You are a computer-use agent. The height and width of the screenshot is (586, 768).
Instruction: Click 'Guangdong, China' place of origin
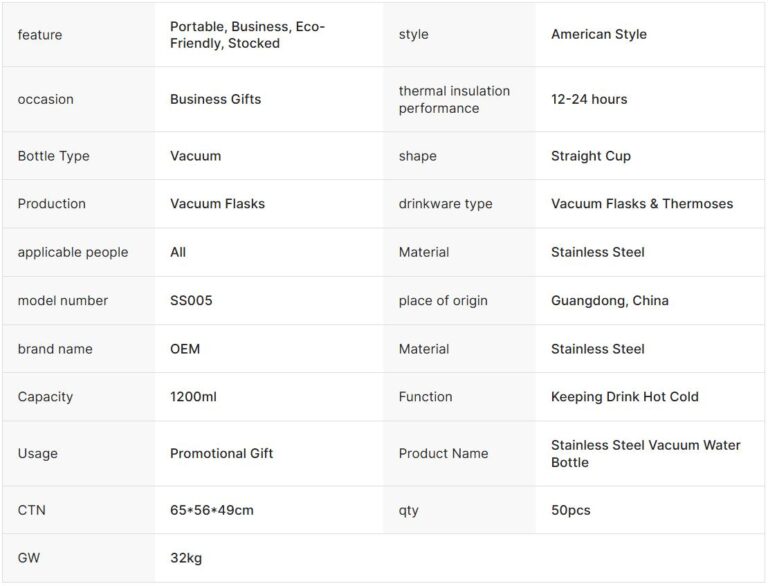click(609, 300)
